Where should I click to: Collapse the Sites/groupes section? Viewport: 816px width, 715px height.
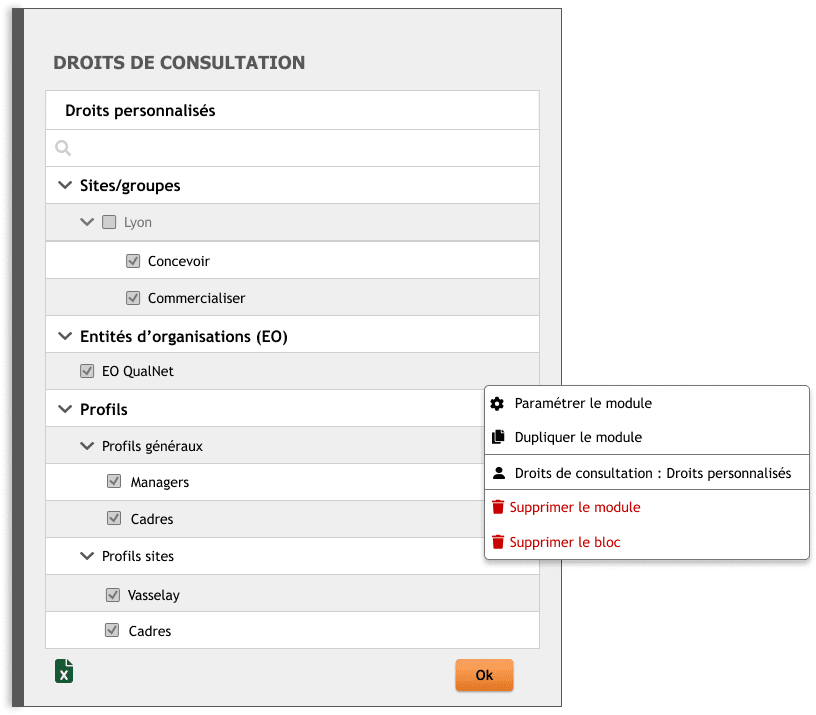coord(65,185)
